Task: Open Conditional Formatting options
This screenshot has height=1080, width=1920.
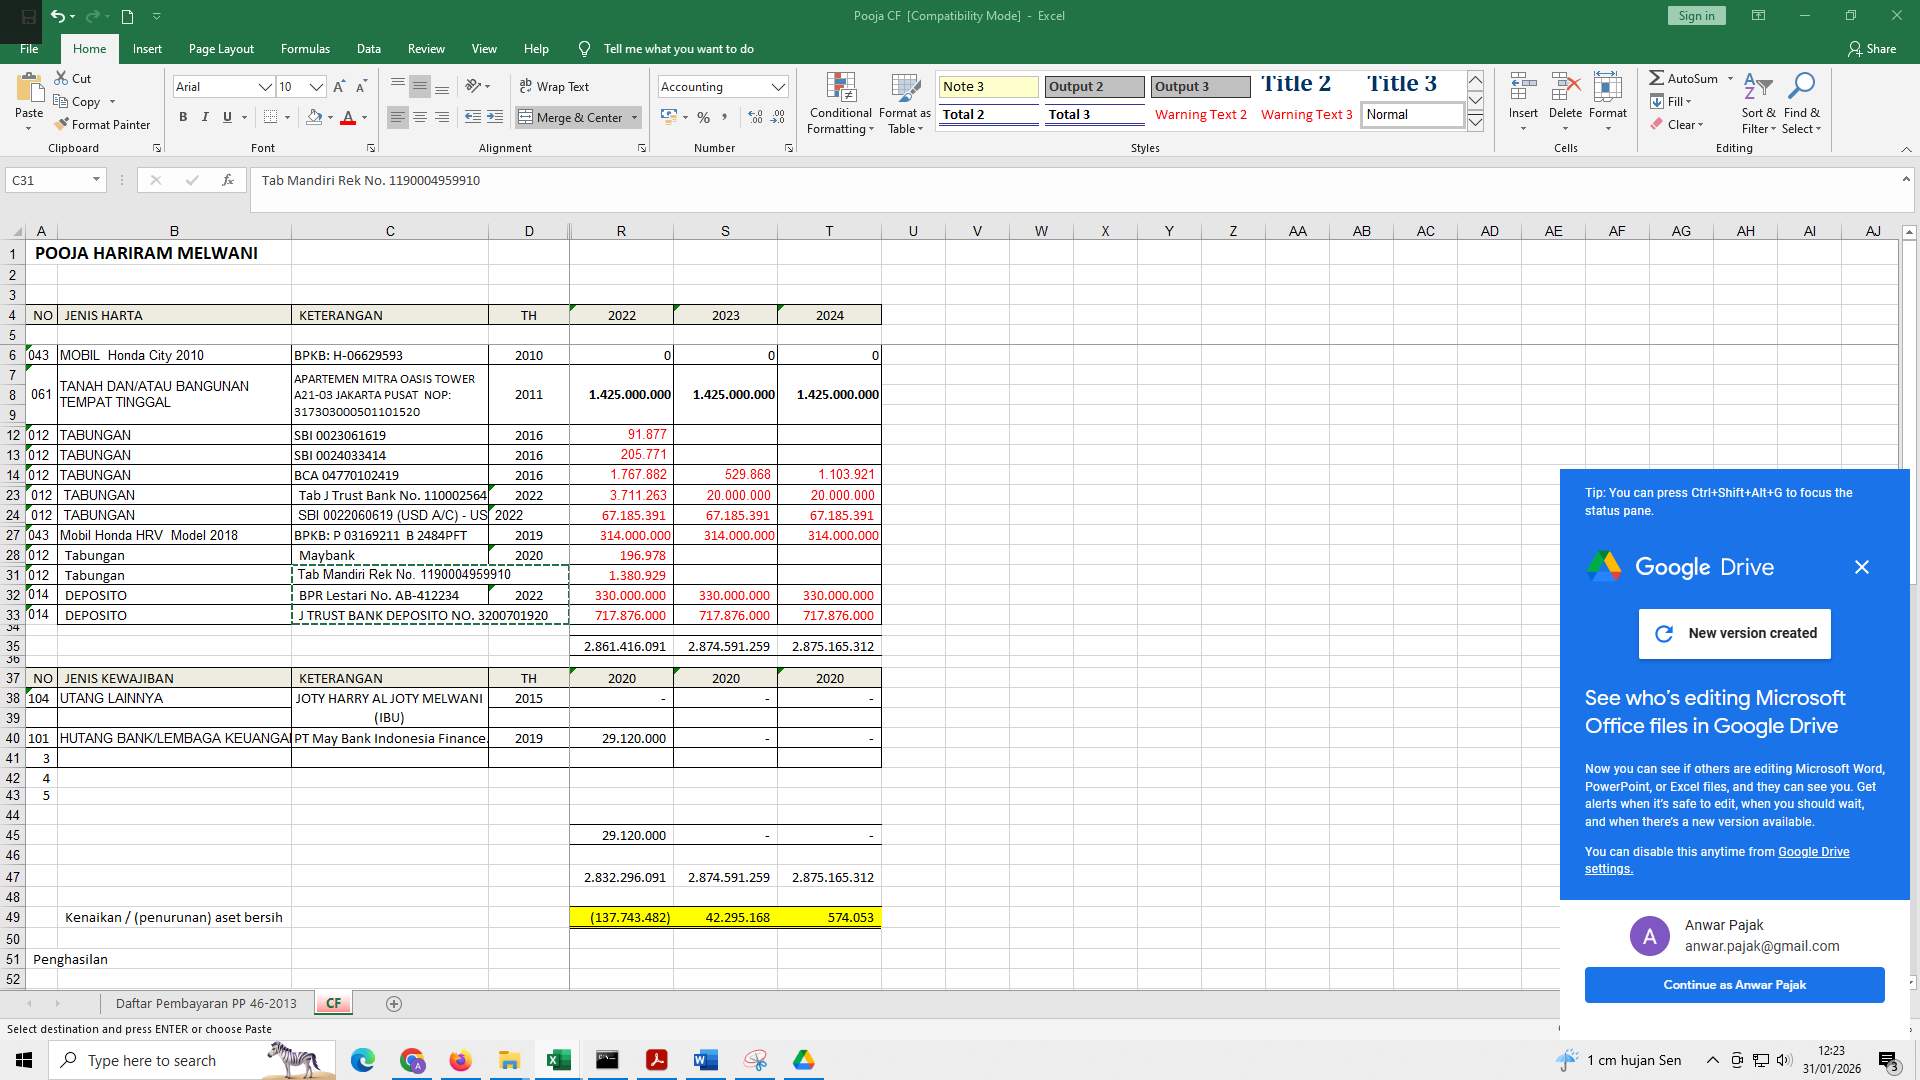Action: pos(840,104)
